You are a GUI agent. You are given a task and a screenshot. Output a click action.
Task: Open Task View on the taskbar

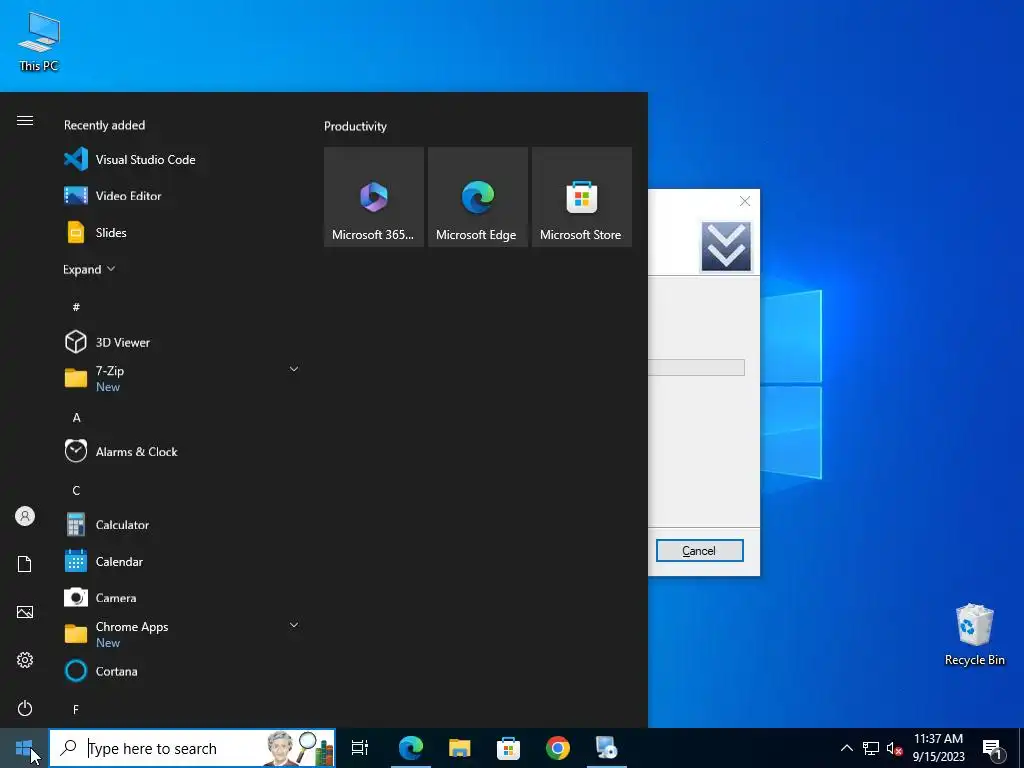360,748
